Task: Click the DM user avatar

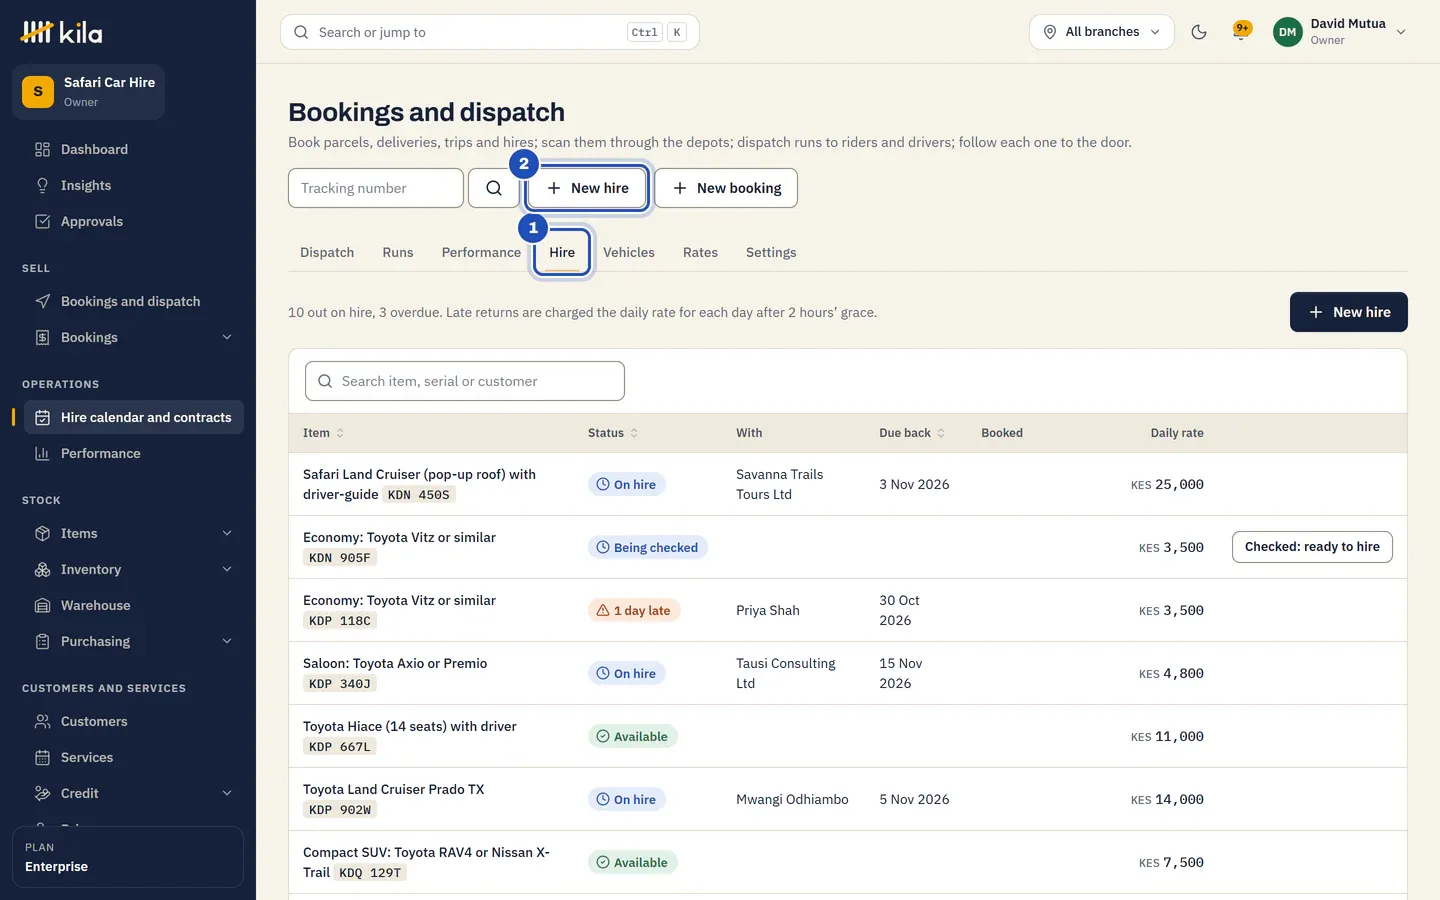Action: coord(1288,32)
